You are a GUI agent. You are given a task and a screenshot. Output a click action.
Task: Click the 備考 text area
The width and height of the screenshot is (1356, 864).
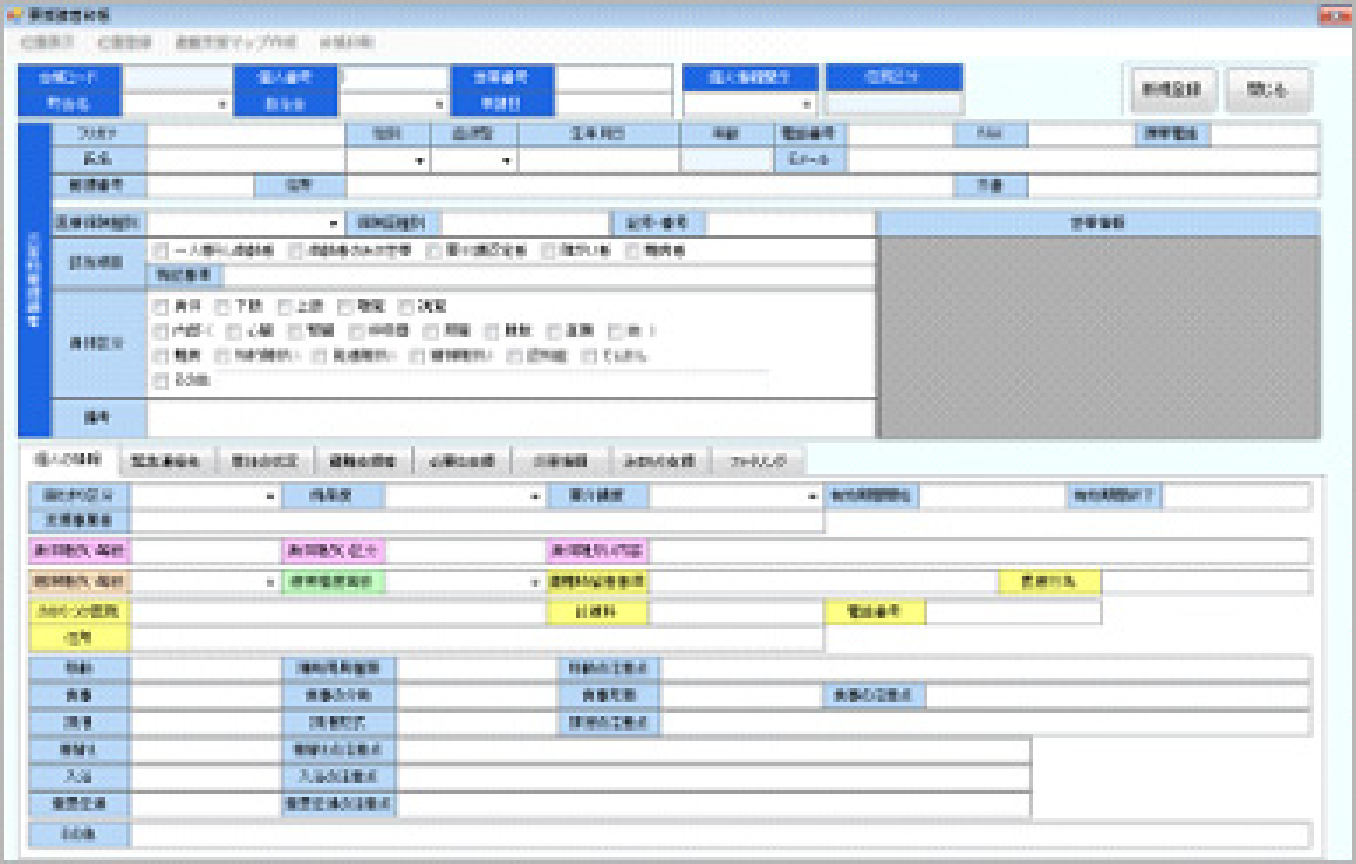[x=511, y=417]
